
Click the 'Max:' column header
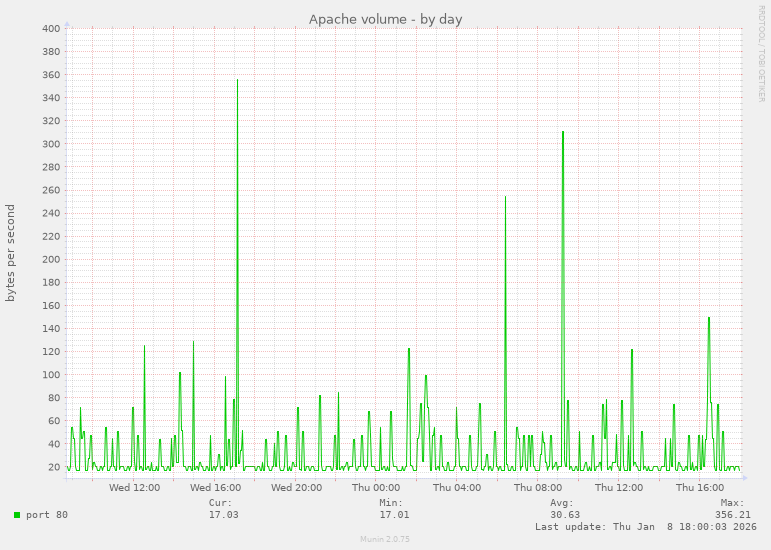(733, 503)
